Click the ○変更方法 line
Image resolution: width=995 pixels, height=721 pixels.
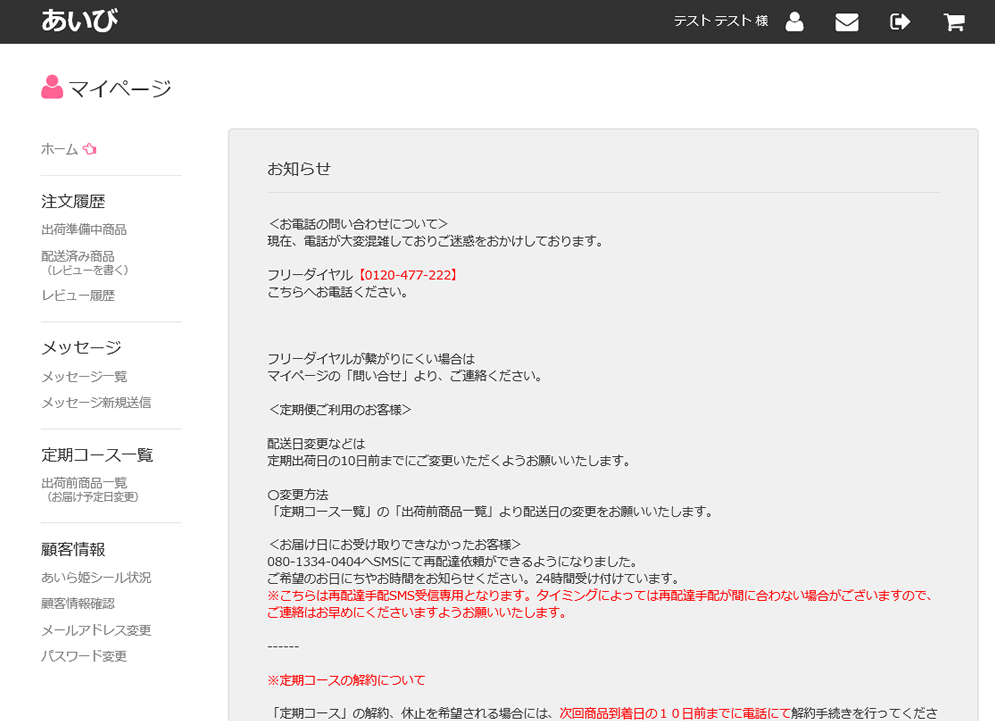click(298, 494)
